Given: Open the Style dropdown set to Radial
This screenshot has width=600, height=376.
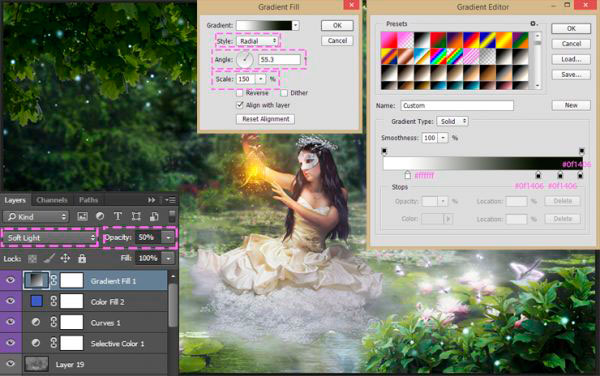Looking at the screenshot, I should [x=258, y=41].
